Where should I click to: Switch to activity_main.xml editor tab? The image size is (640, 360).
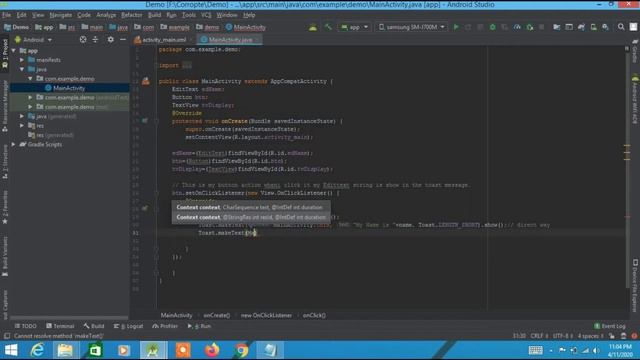163,40
